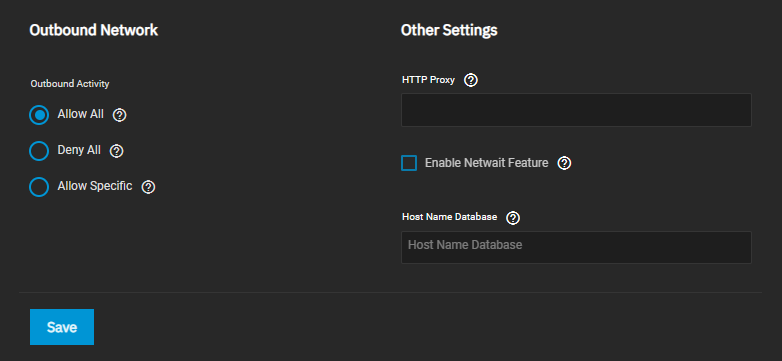Select the Allow All radio circle
Image resolution: width=782 pixels, height=361 pixels.
pos(39,115)
